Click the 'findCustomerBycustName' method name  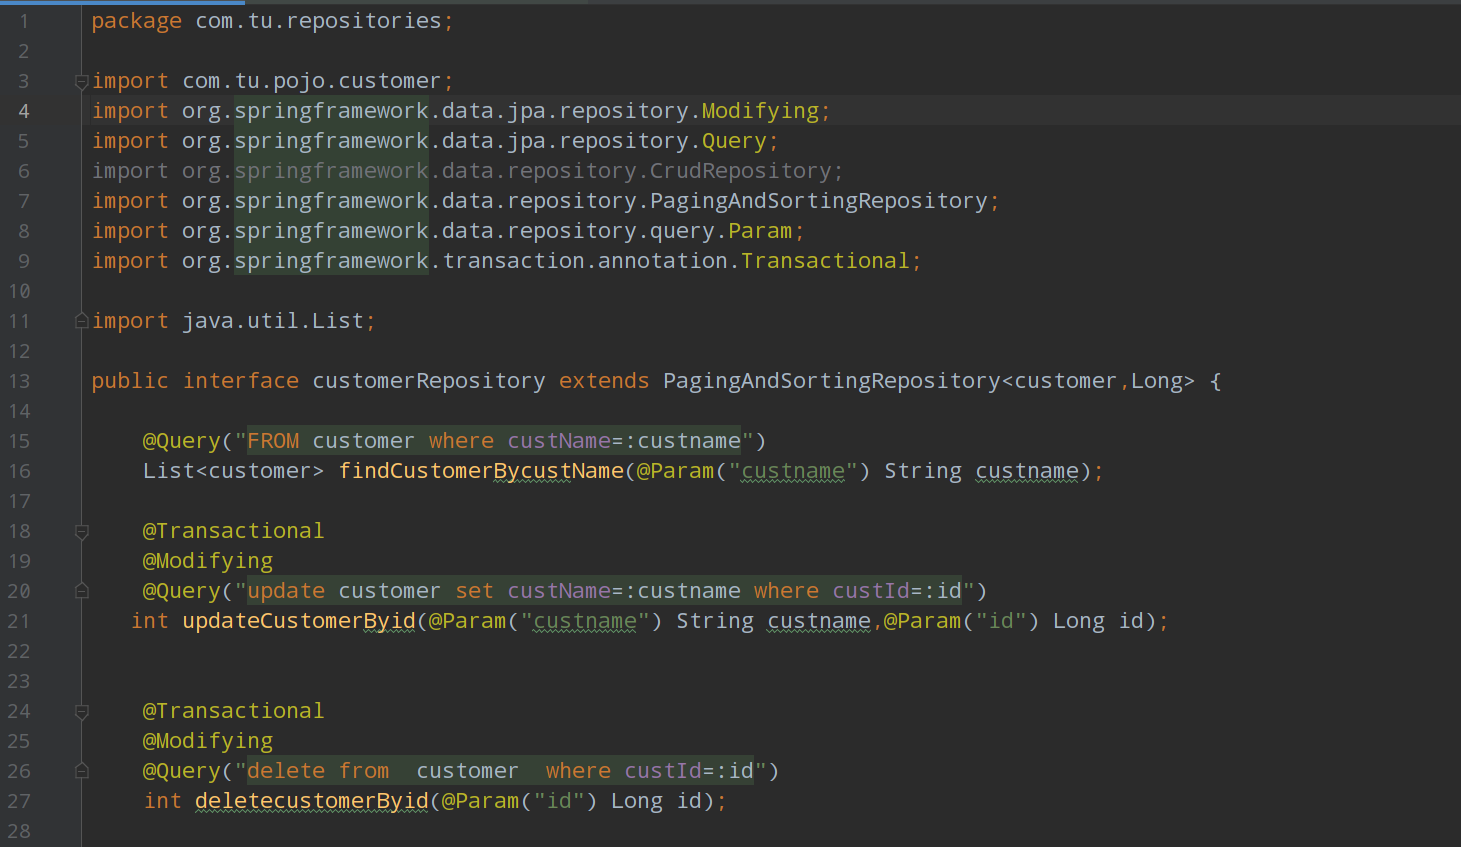click(x=481, y=471)
